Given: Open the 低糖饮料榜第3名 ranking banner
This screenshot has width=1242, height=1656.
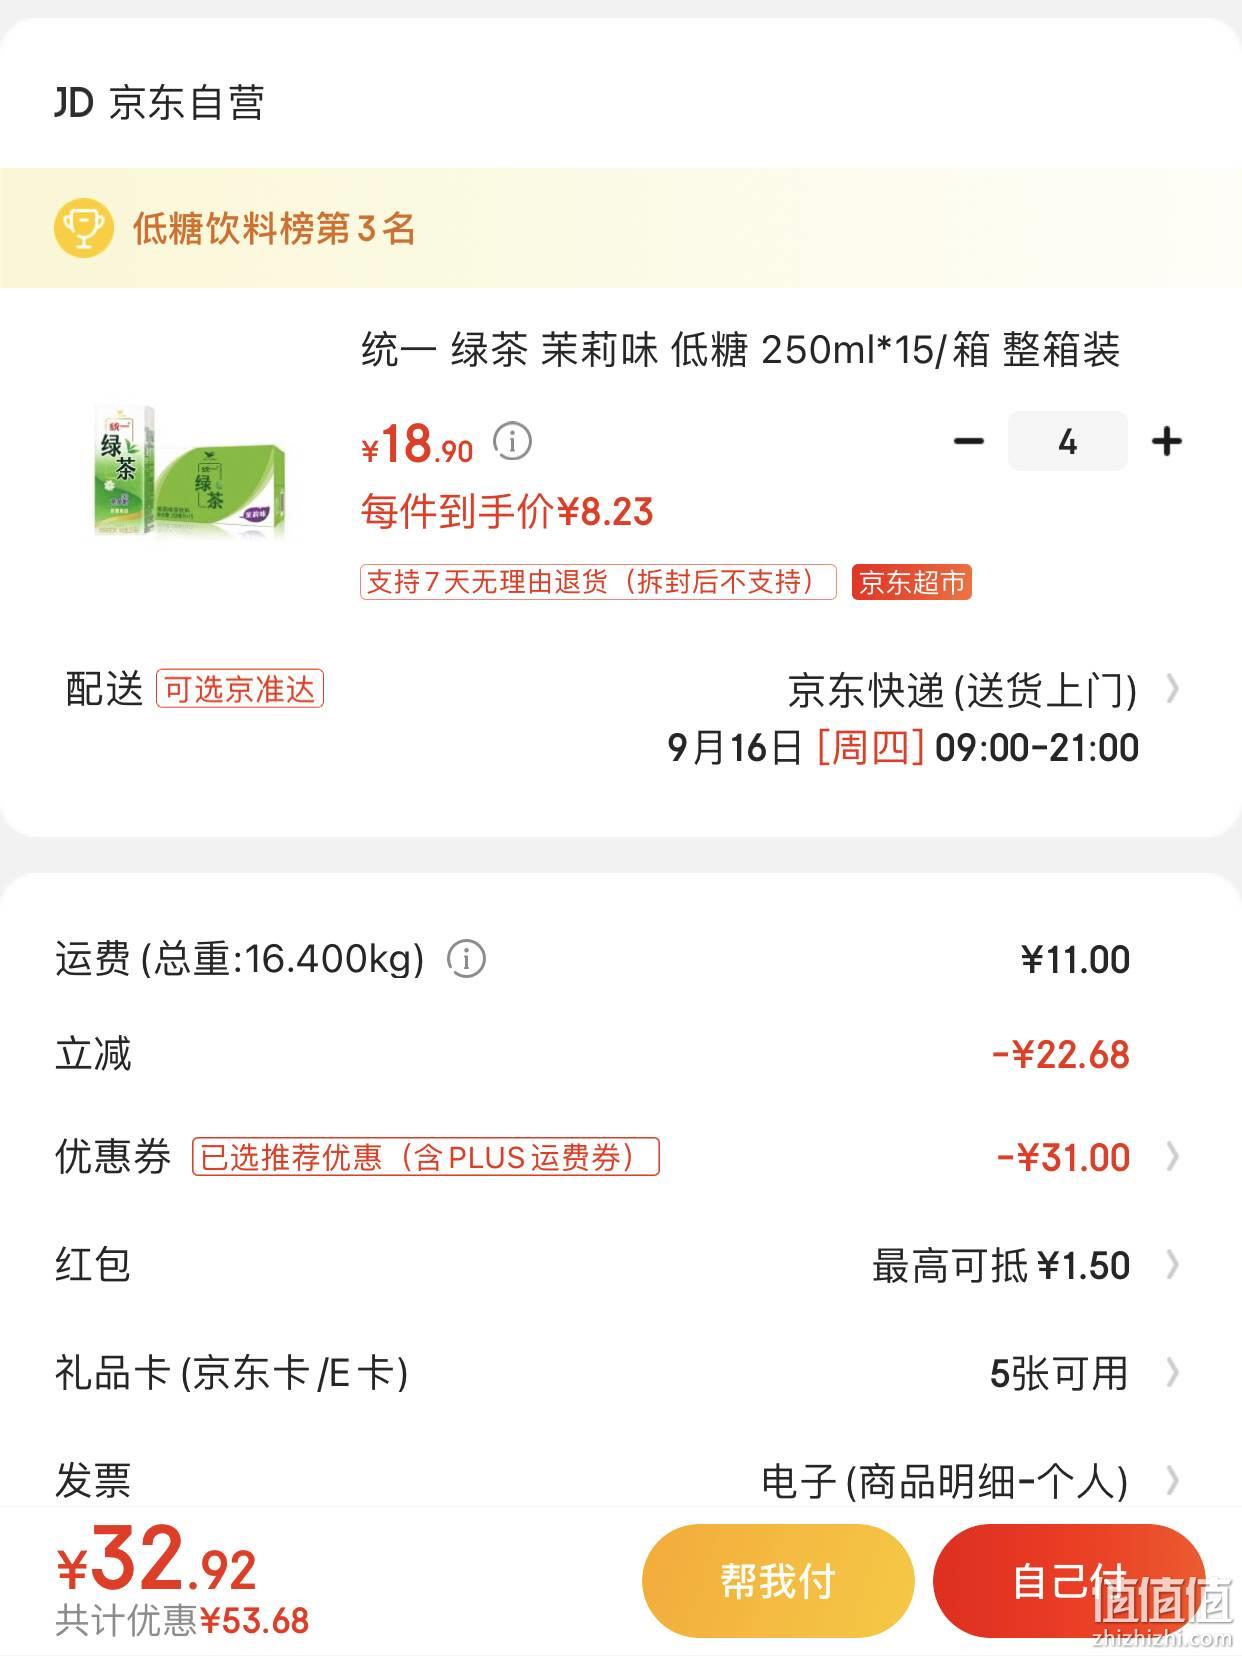Looking at the screenshot, I should pyautogui.click(x=620, y=228).
